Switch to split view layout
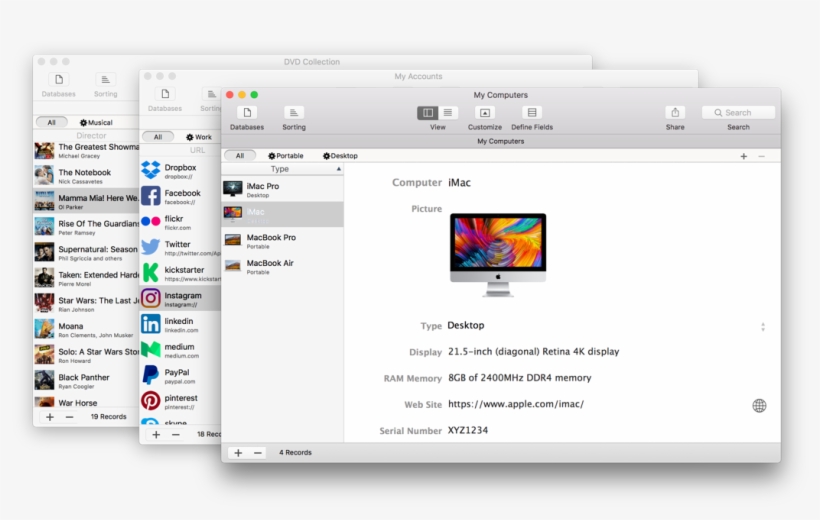 point(428,112)
